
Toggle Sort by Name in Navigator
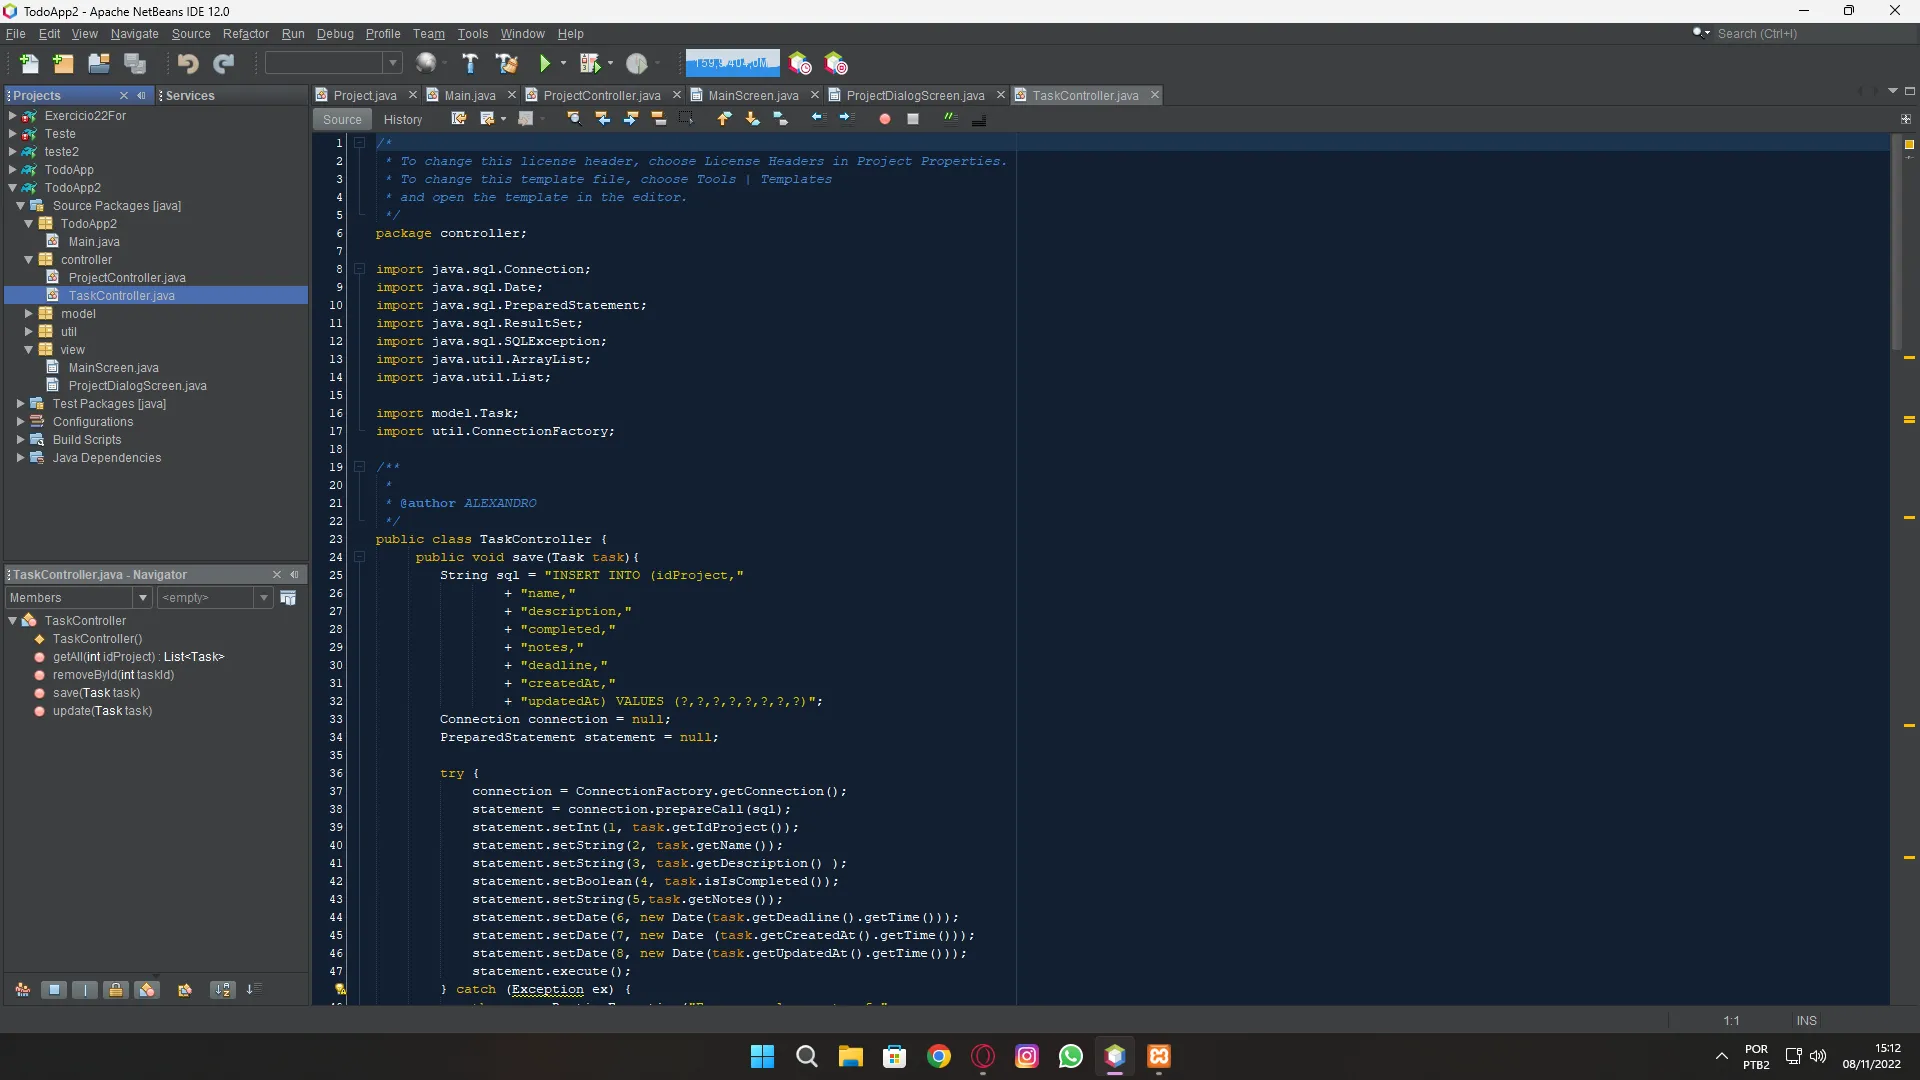(x=222, y=990)
